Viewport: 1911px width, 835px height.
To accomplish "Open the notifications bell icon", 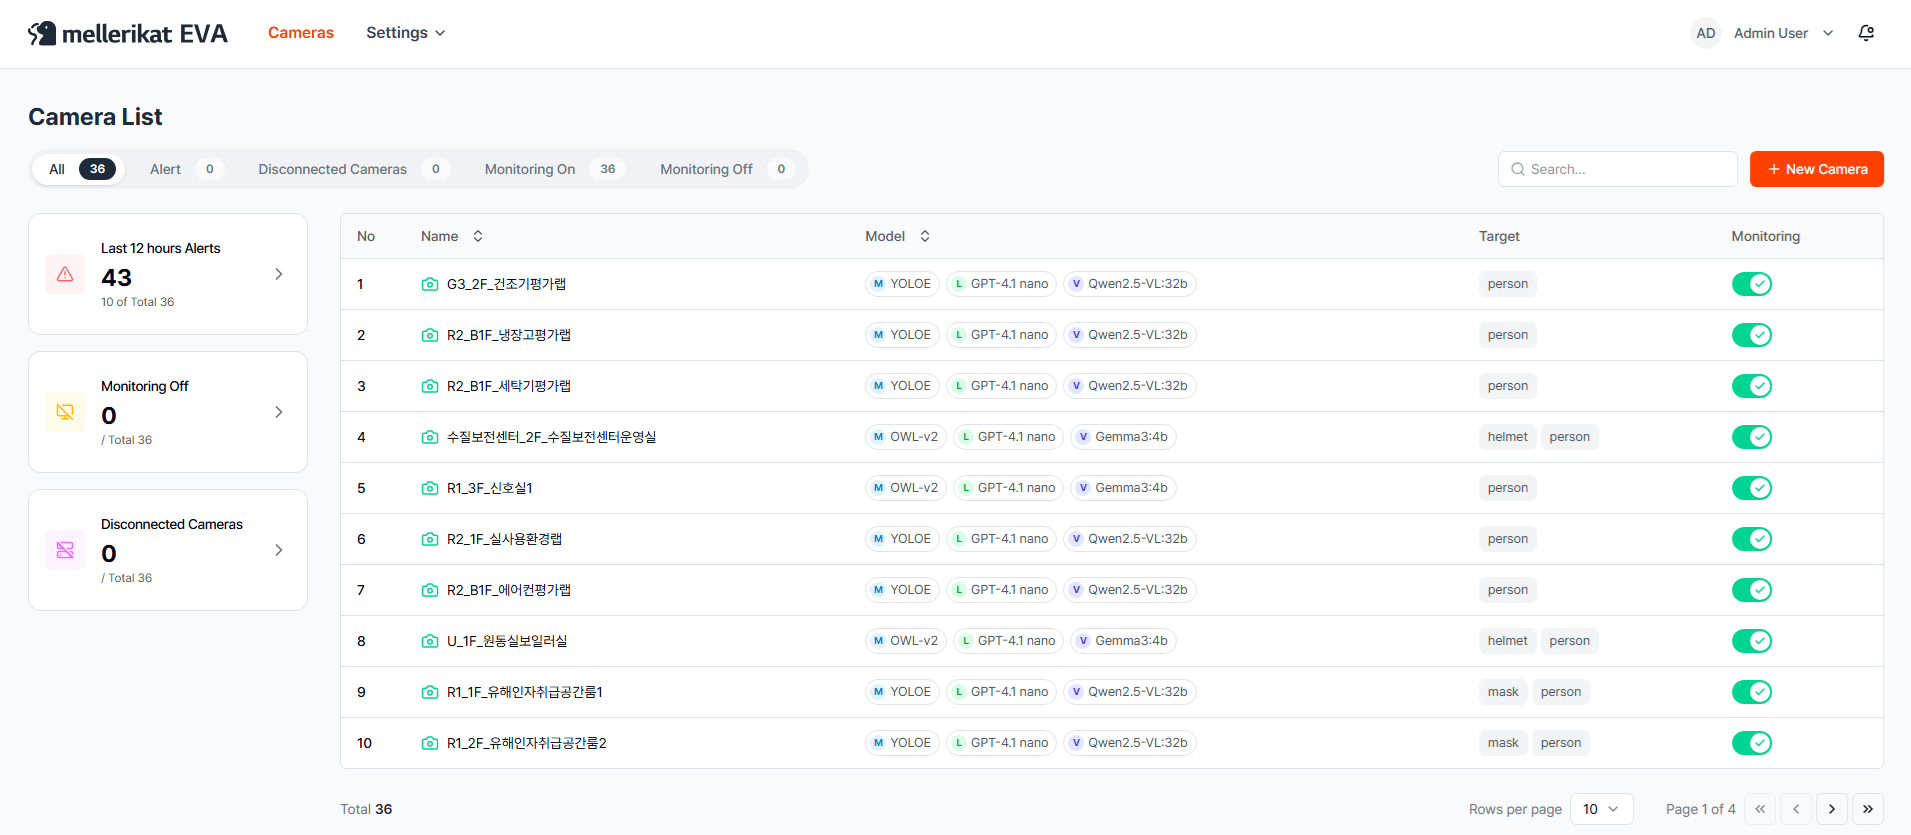I will tap(1866, 33).
